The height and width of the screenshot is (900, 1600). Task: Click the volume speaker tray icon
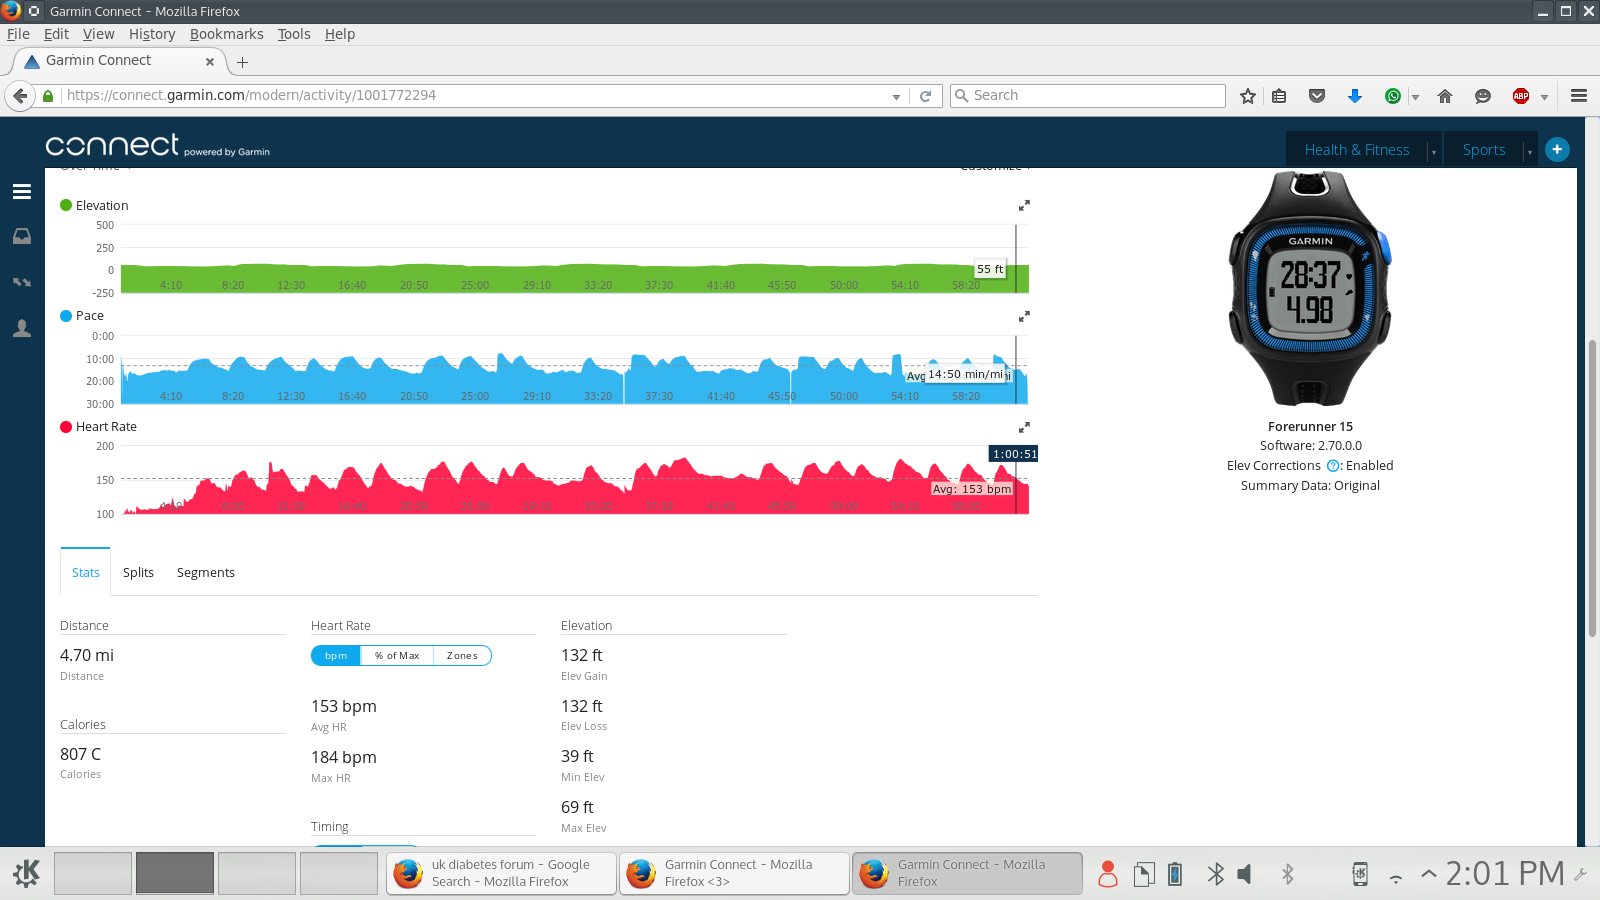pyautogui.click(x=1245, y=874)
